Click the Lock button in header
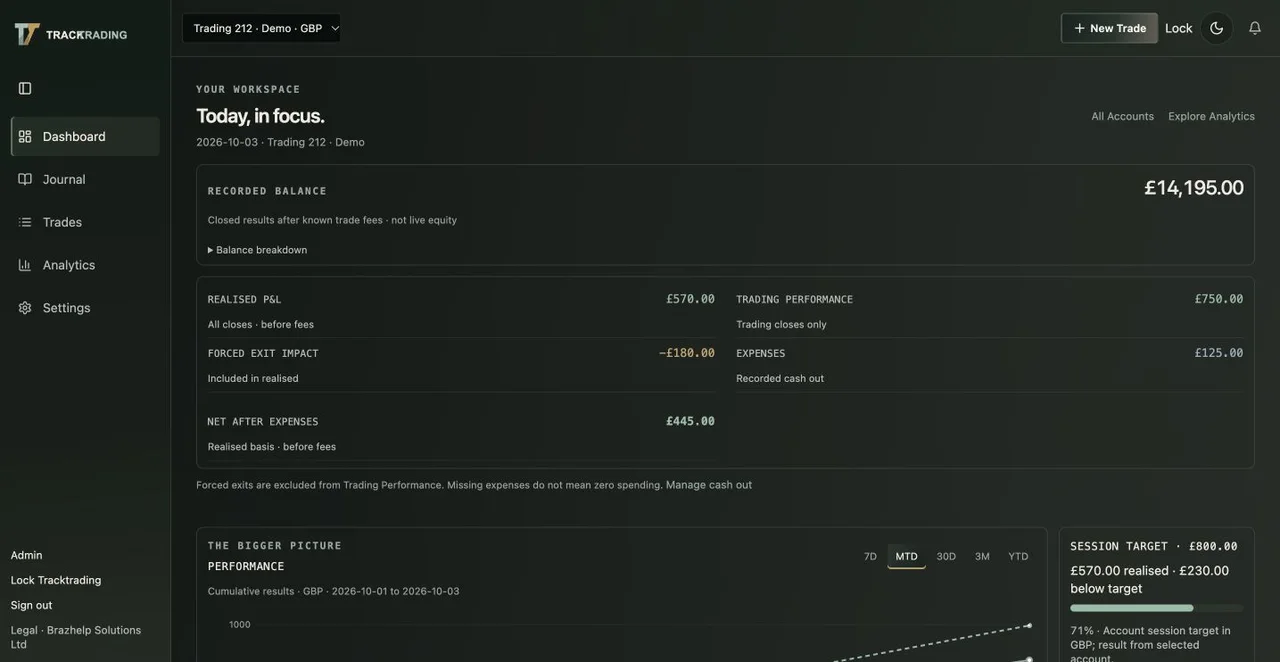Screen dimensions: 1280x662 tap(1179, 28)
